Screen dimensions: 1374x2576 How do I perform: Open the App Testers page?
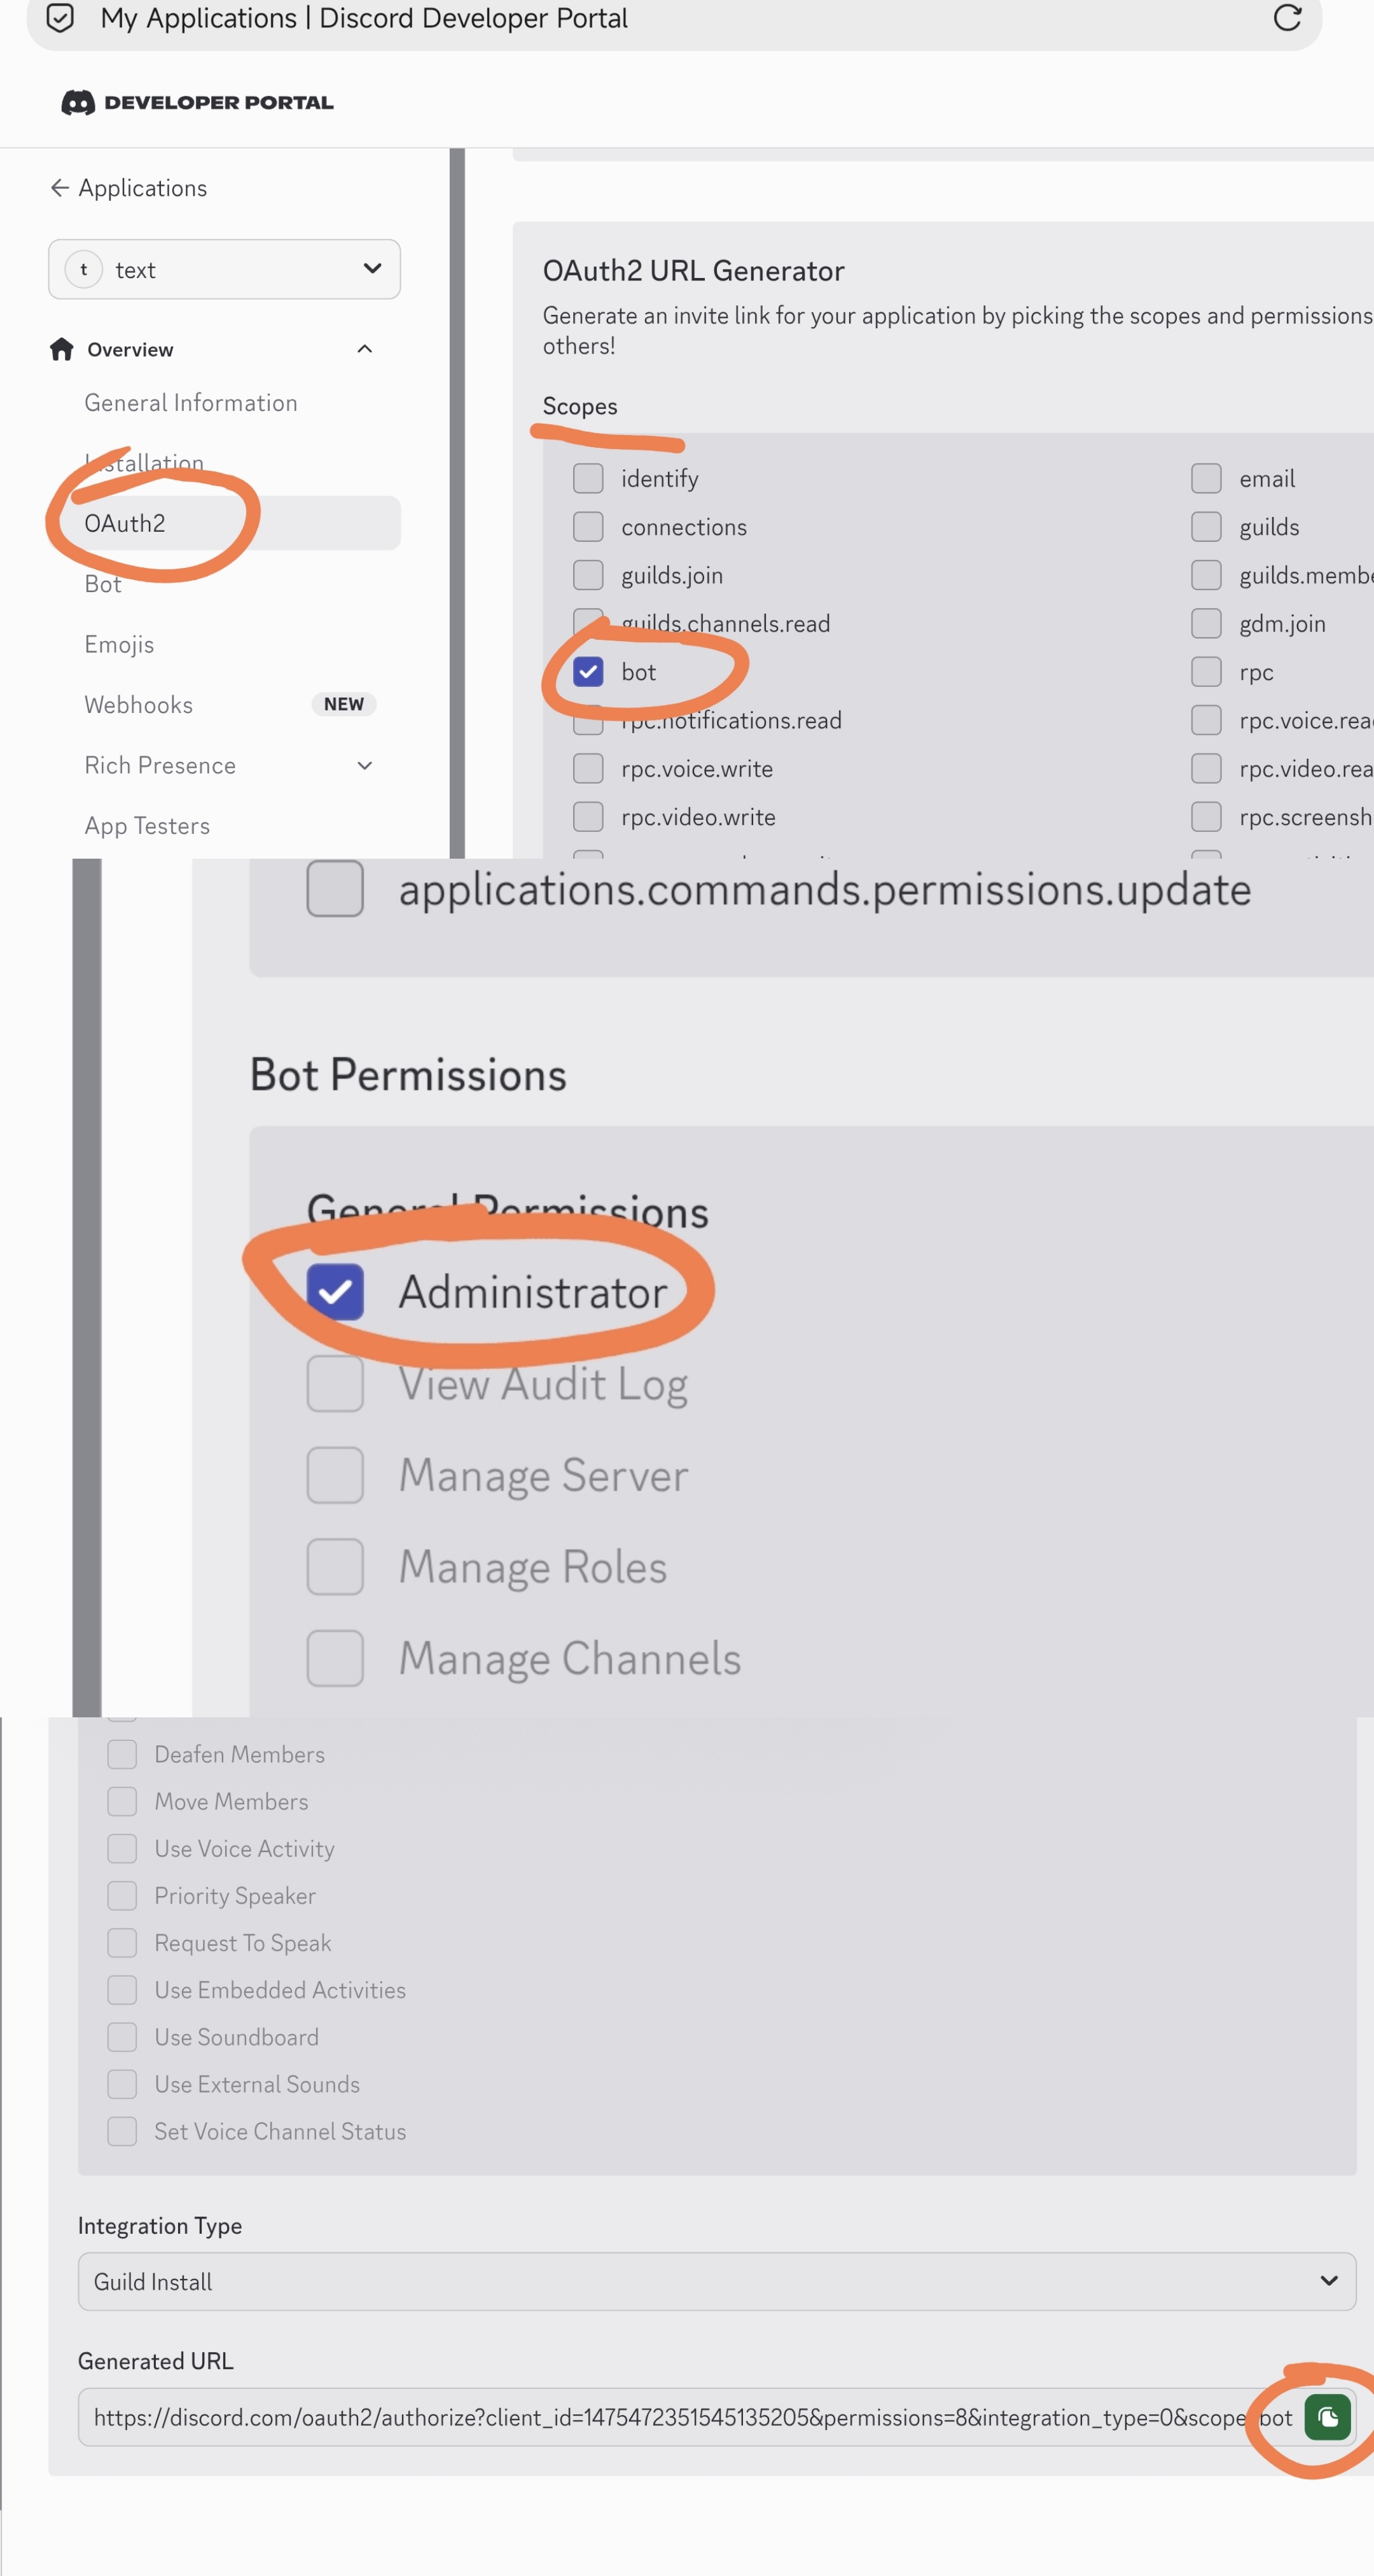click(x=147, y=826)
